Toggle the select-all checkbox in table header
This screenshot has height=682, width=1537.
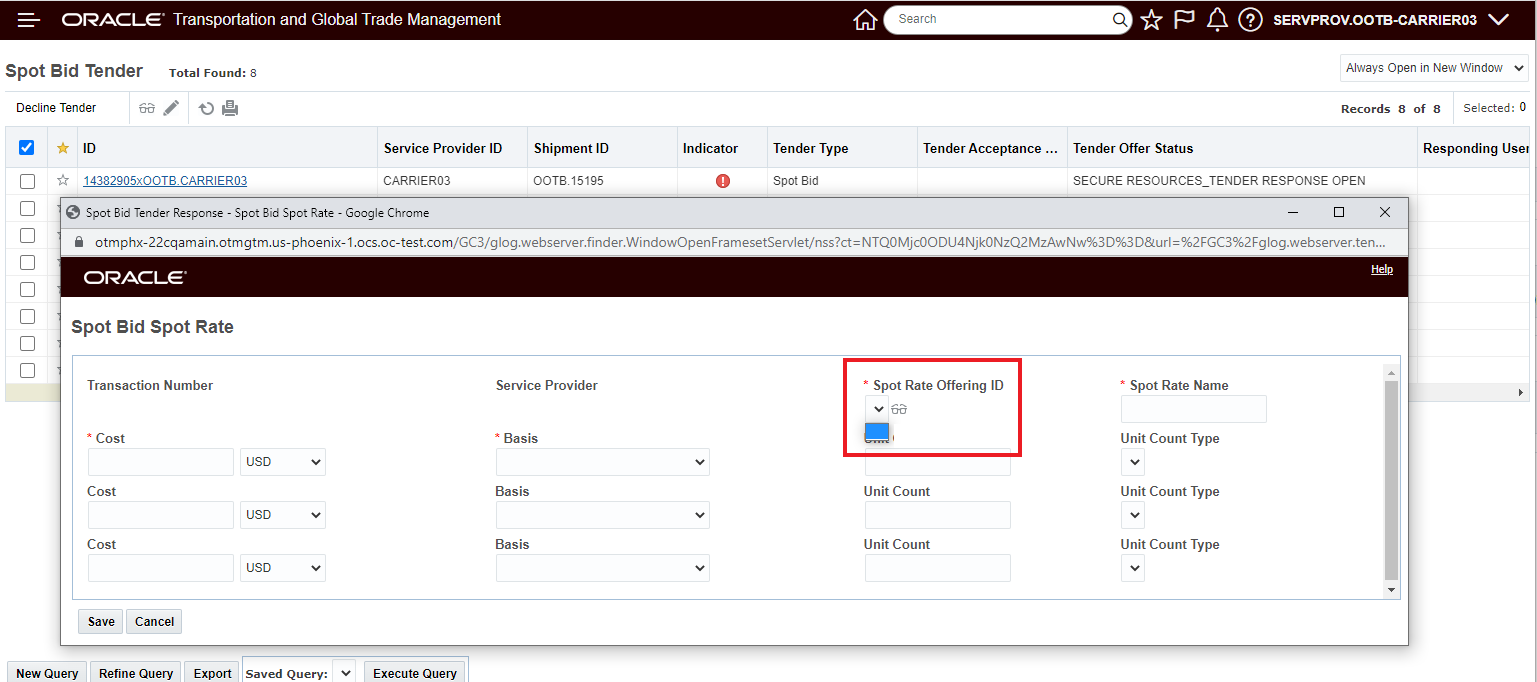pyautogui.click(x=27, y=148)
